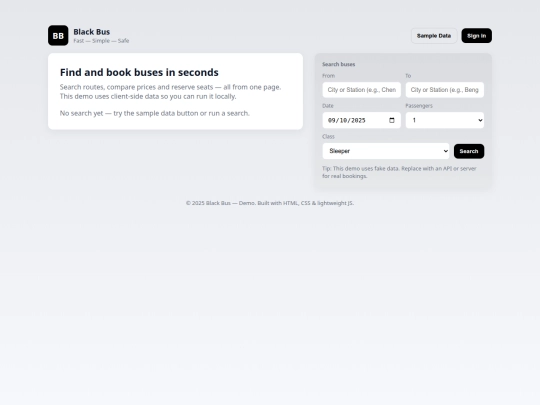Click the footer copyright 2025 Black Bus text
540x405 pixels.
pyautogui.click(x=270, y=203)
